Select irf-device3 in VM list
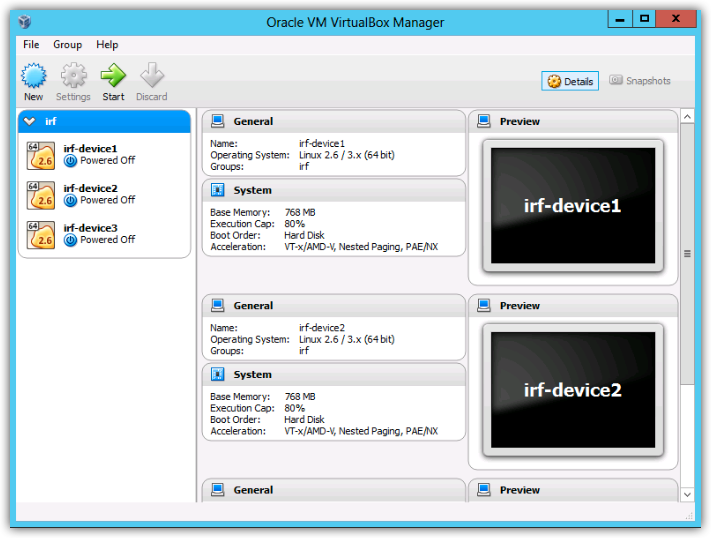 click(104, 235)
